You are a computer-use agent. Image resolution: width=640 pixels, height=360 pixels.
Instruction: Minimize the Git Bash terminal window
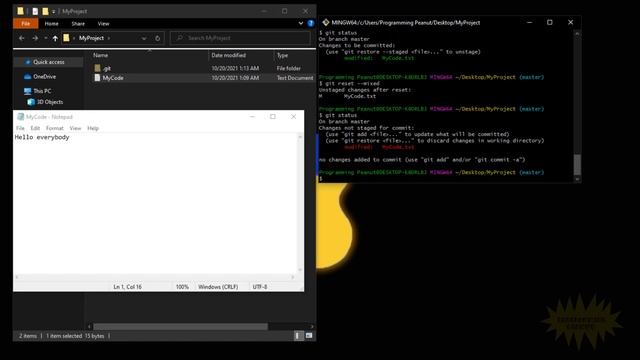click(529, 22)
